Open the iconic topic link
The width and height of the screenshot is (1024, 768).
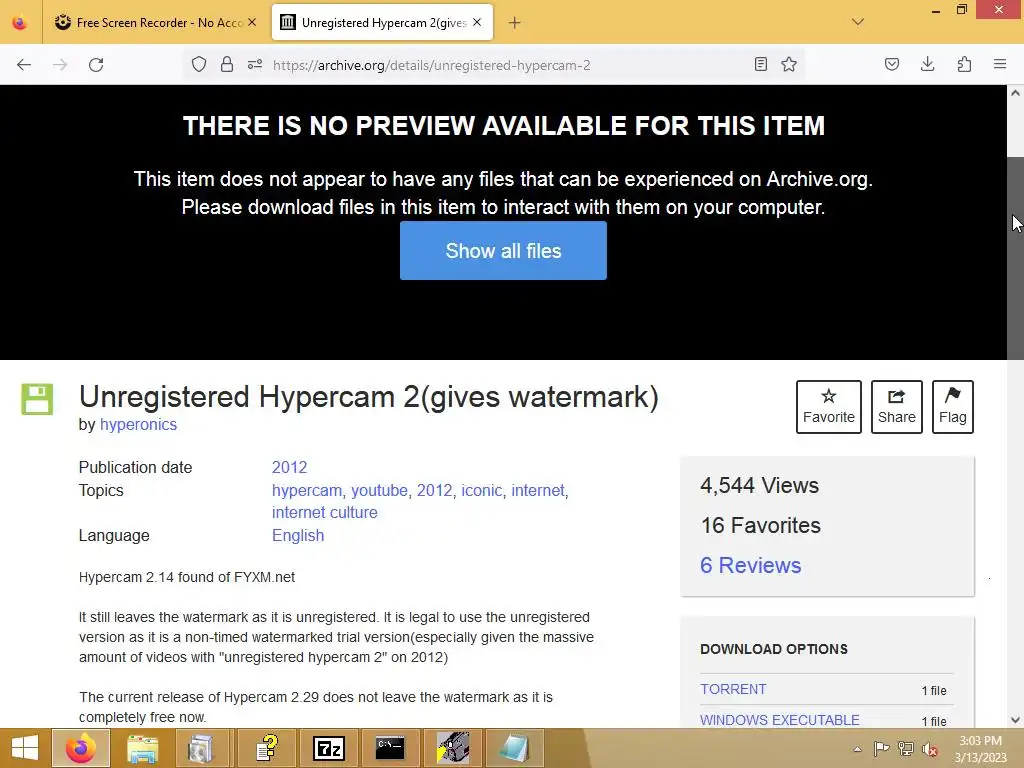pos(481,490)
